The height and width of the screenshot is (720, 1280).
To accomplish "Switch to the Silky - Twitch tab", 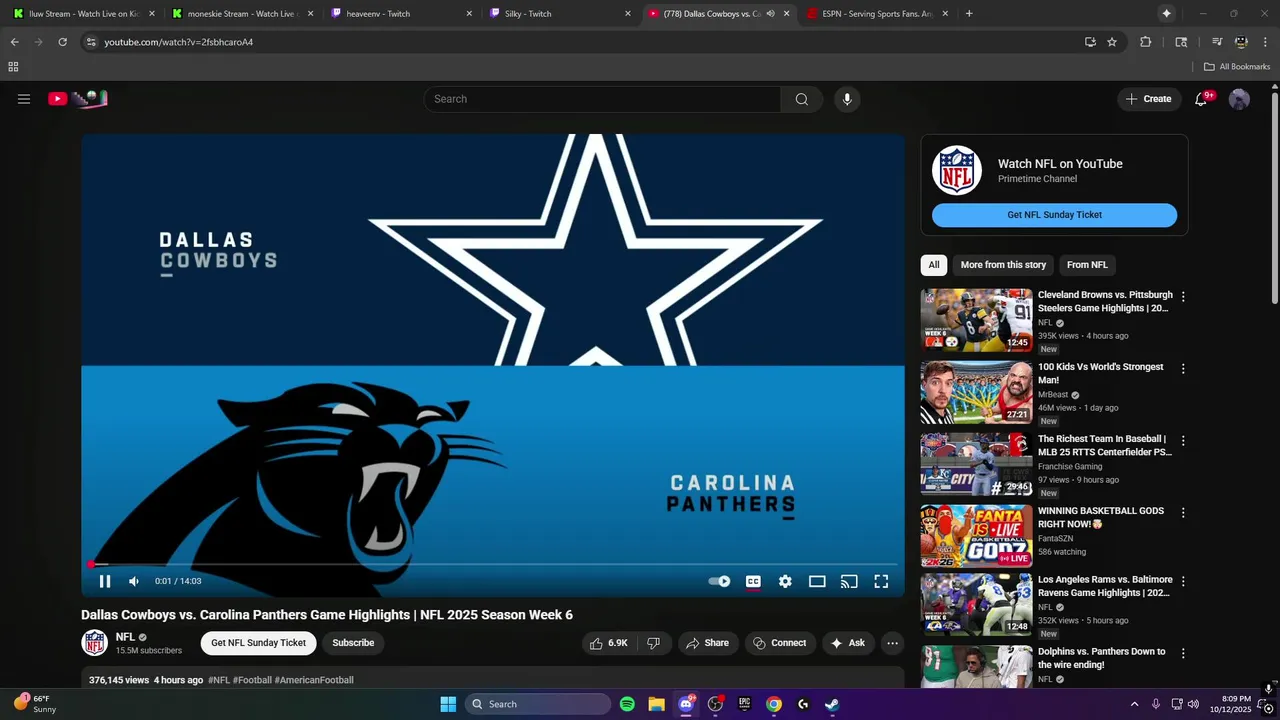I will click(x=560, y=14).
